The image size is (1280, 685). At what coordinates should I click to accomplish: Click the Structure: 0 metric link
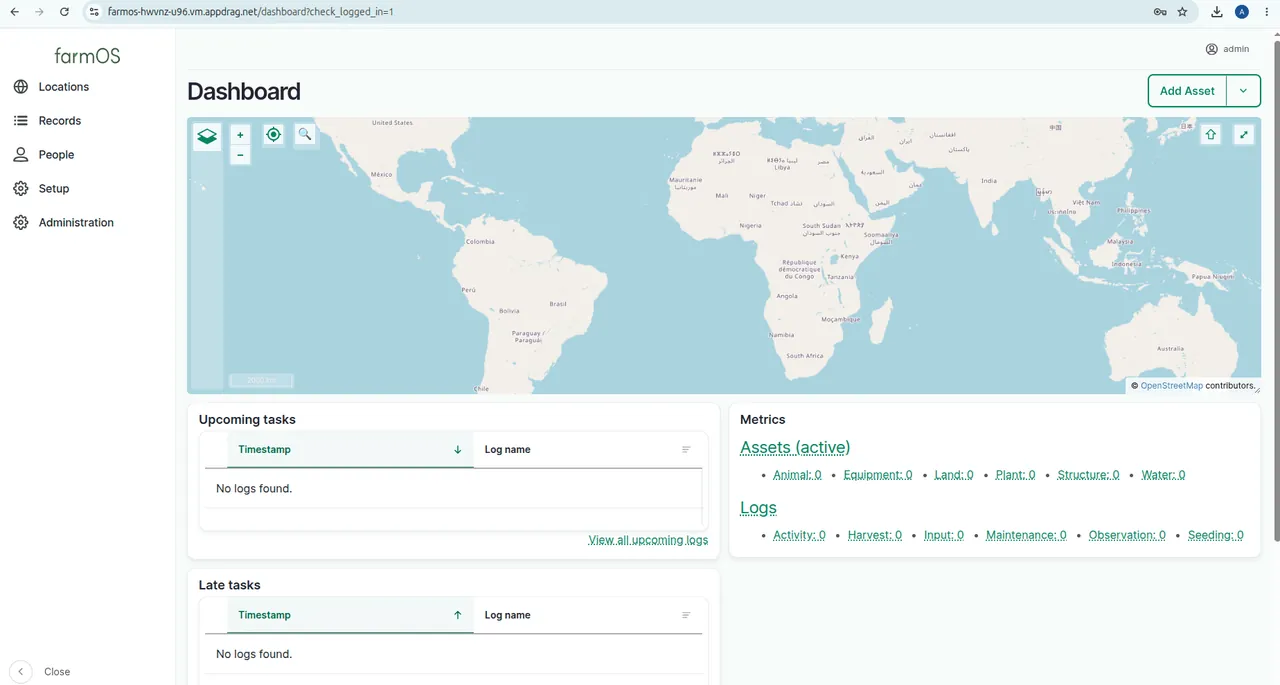[x=1088, y=475]
